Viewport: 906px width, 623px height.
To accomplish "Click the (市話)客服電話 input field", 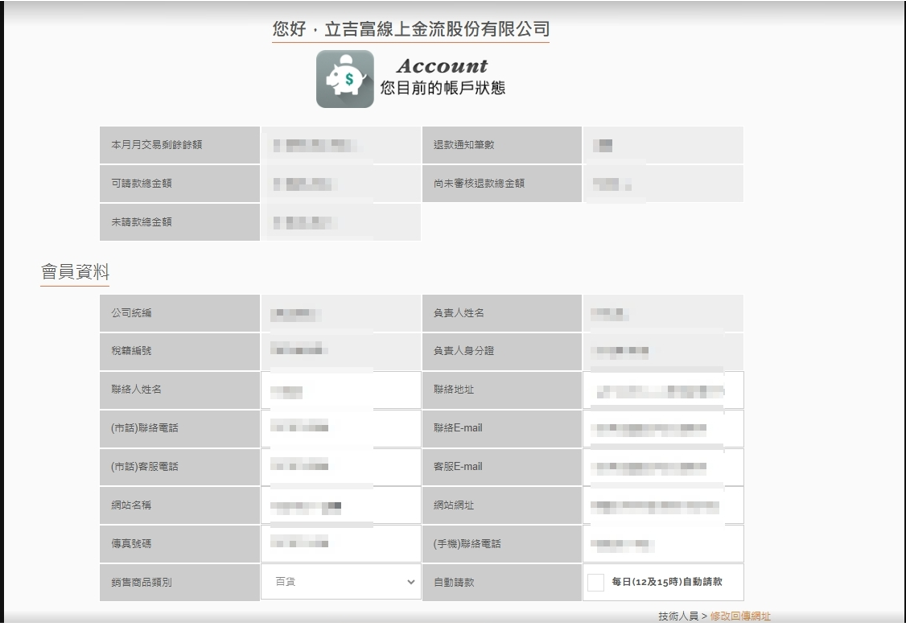I will (341, 467).
